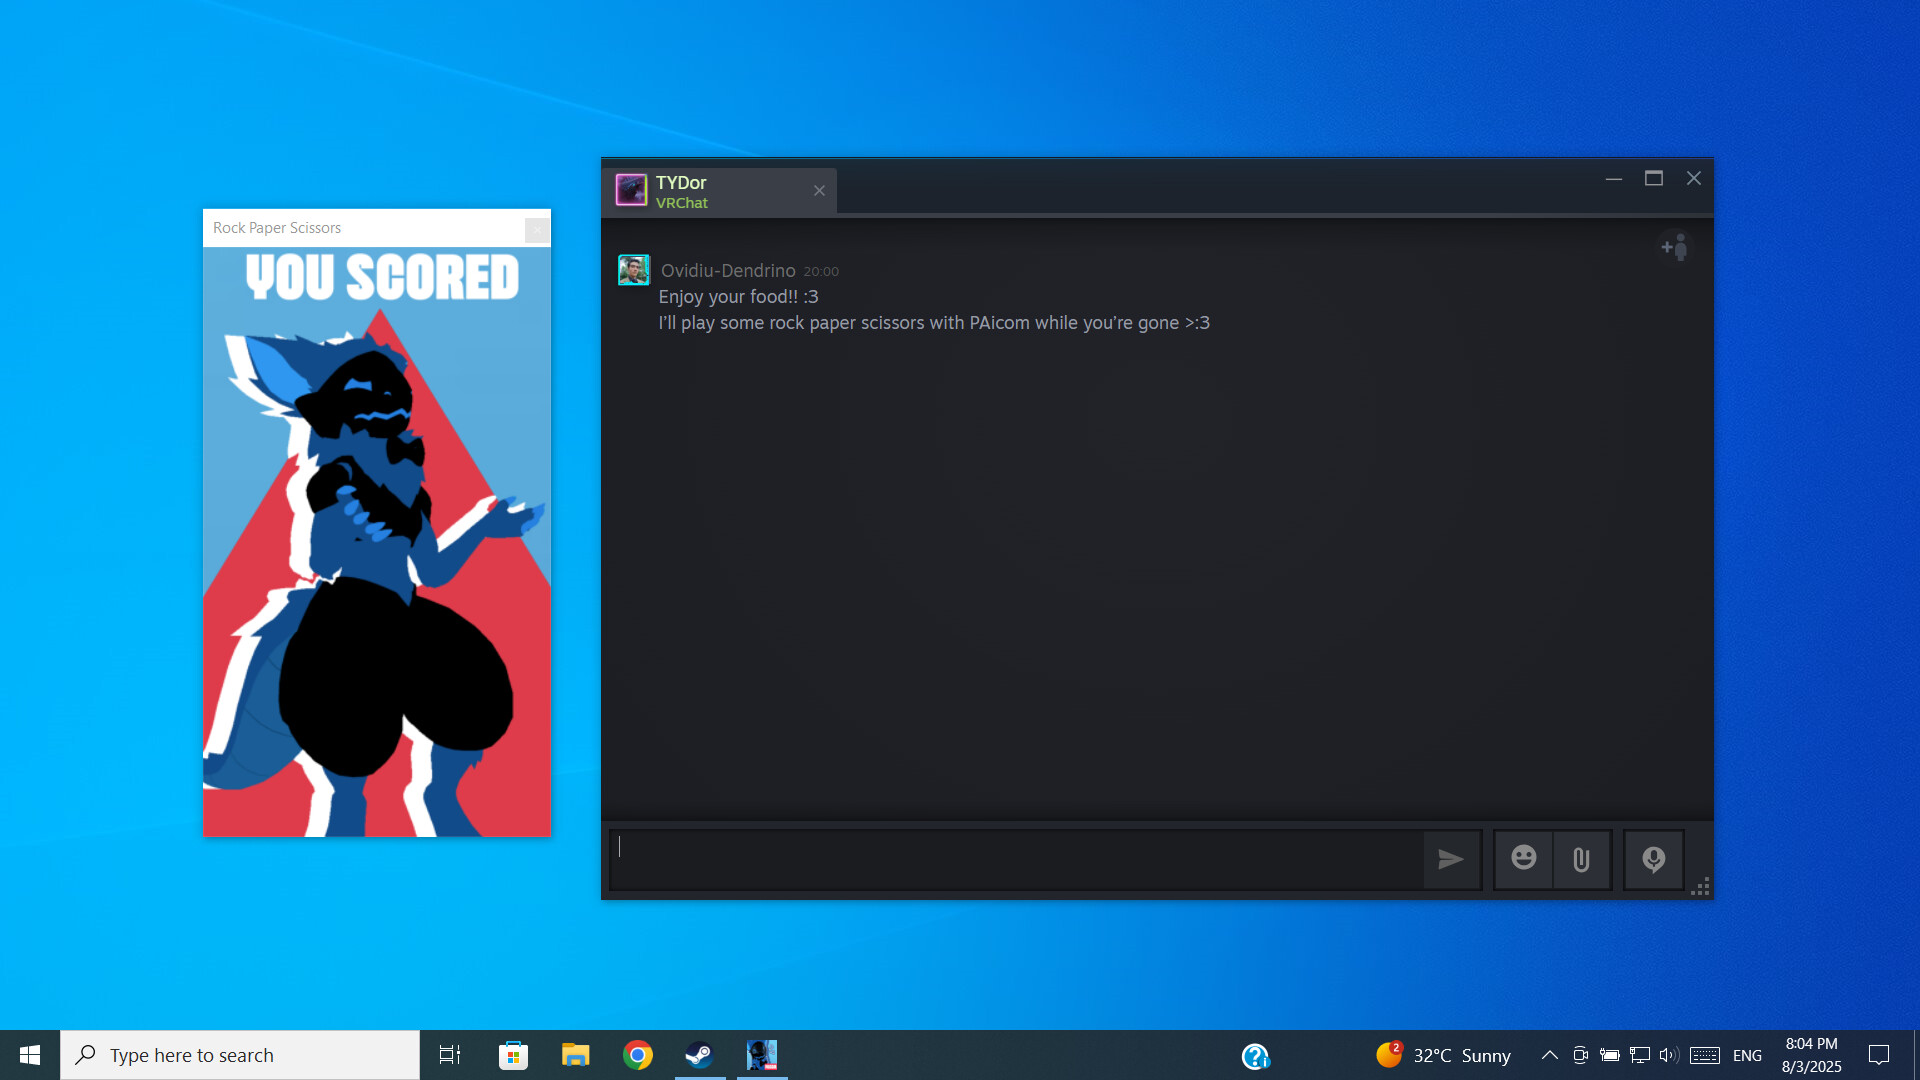
Task: Record a voice message with the microphone icon
Action: 1653,859
